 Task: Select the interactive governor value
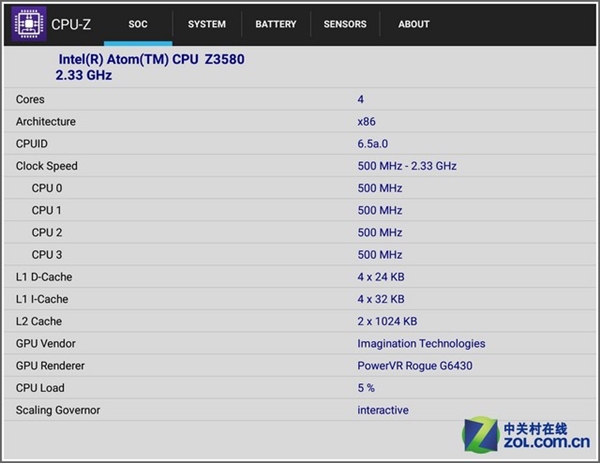[x=383, y=410]
